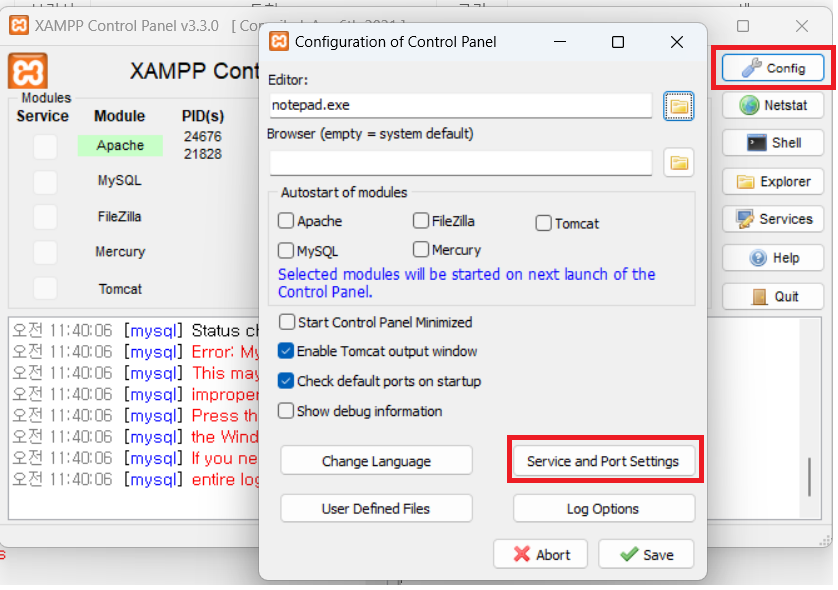Toggle MySQL service install box
Image resolution: width=838 pixels, height=590 pixels.
(x=45, y=182)
